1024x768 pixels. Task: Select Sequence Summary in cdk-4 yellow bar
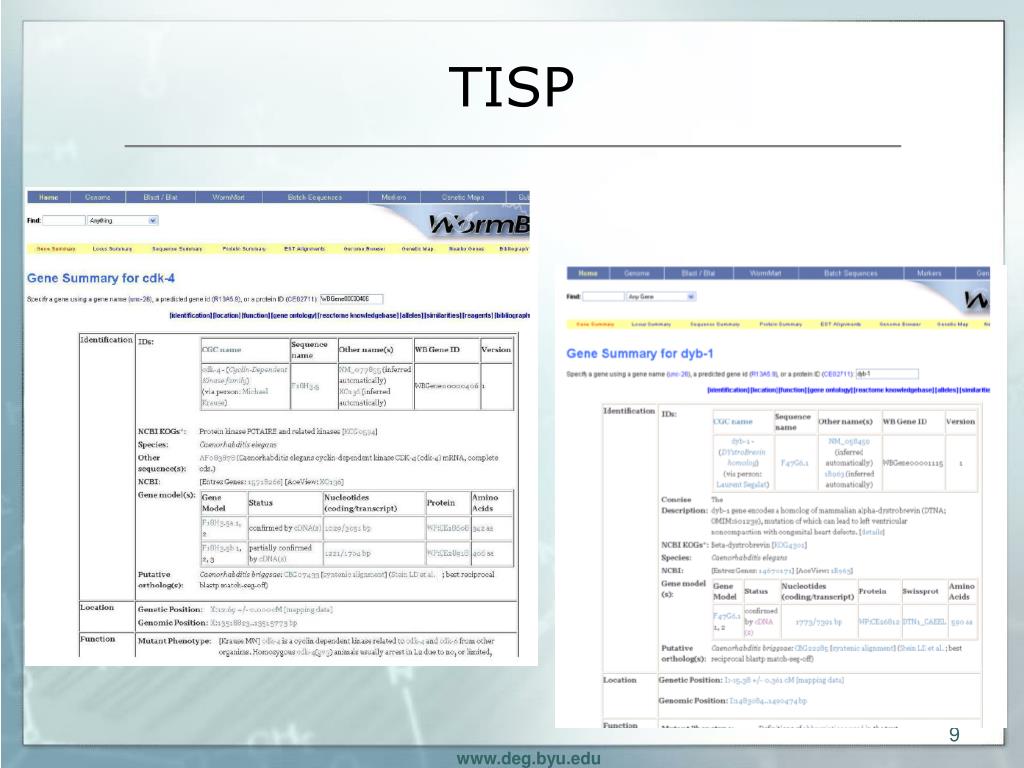point(177,249)
